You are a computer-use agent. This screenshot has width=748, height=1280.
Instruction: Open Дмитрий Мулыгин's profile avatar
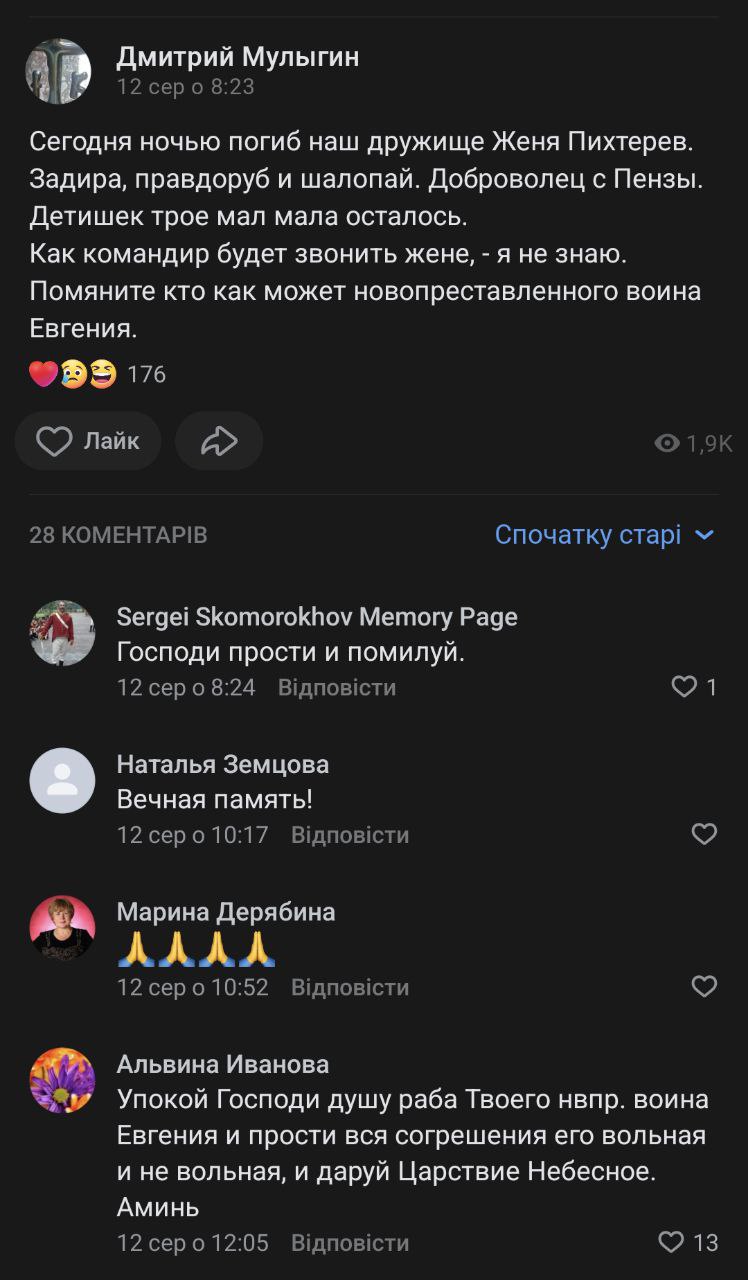(58, 72)
